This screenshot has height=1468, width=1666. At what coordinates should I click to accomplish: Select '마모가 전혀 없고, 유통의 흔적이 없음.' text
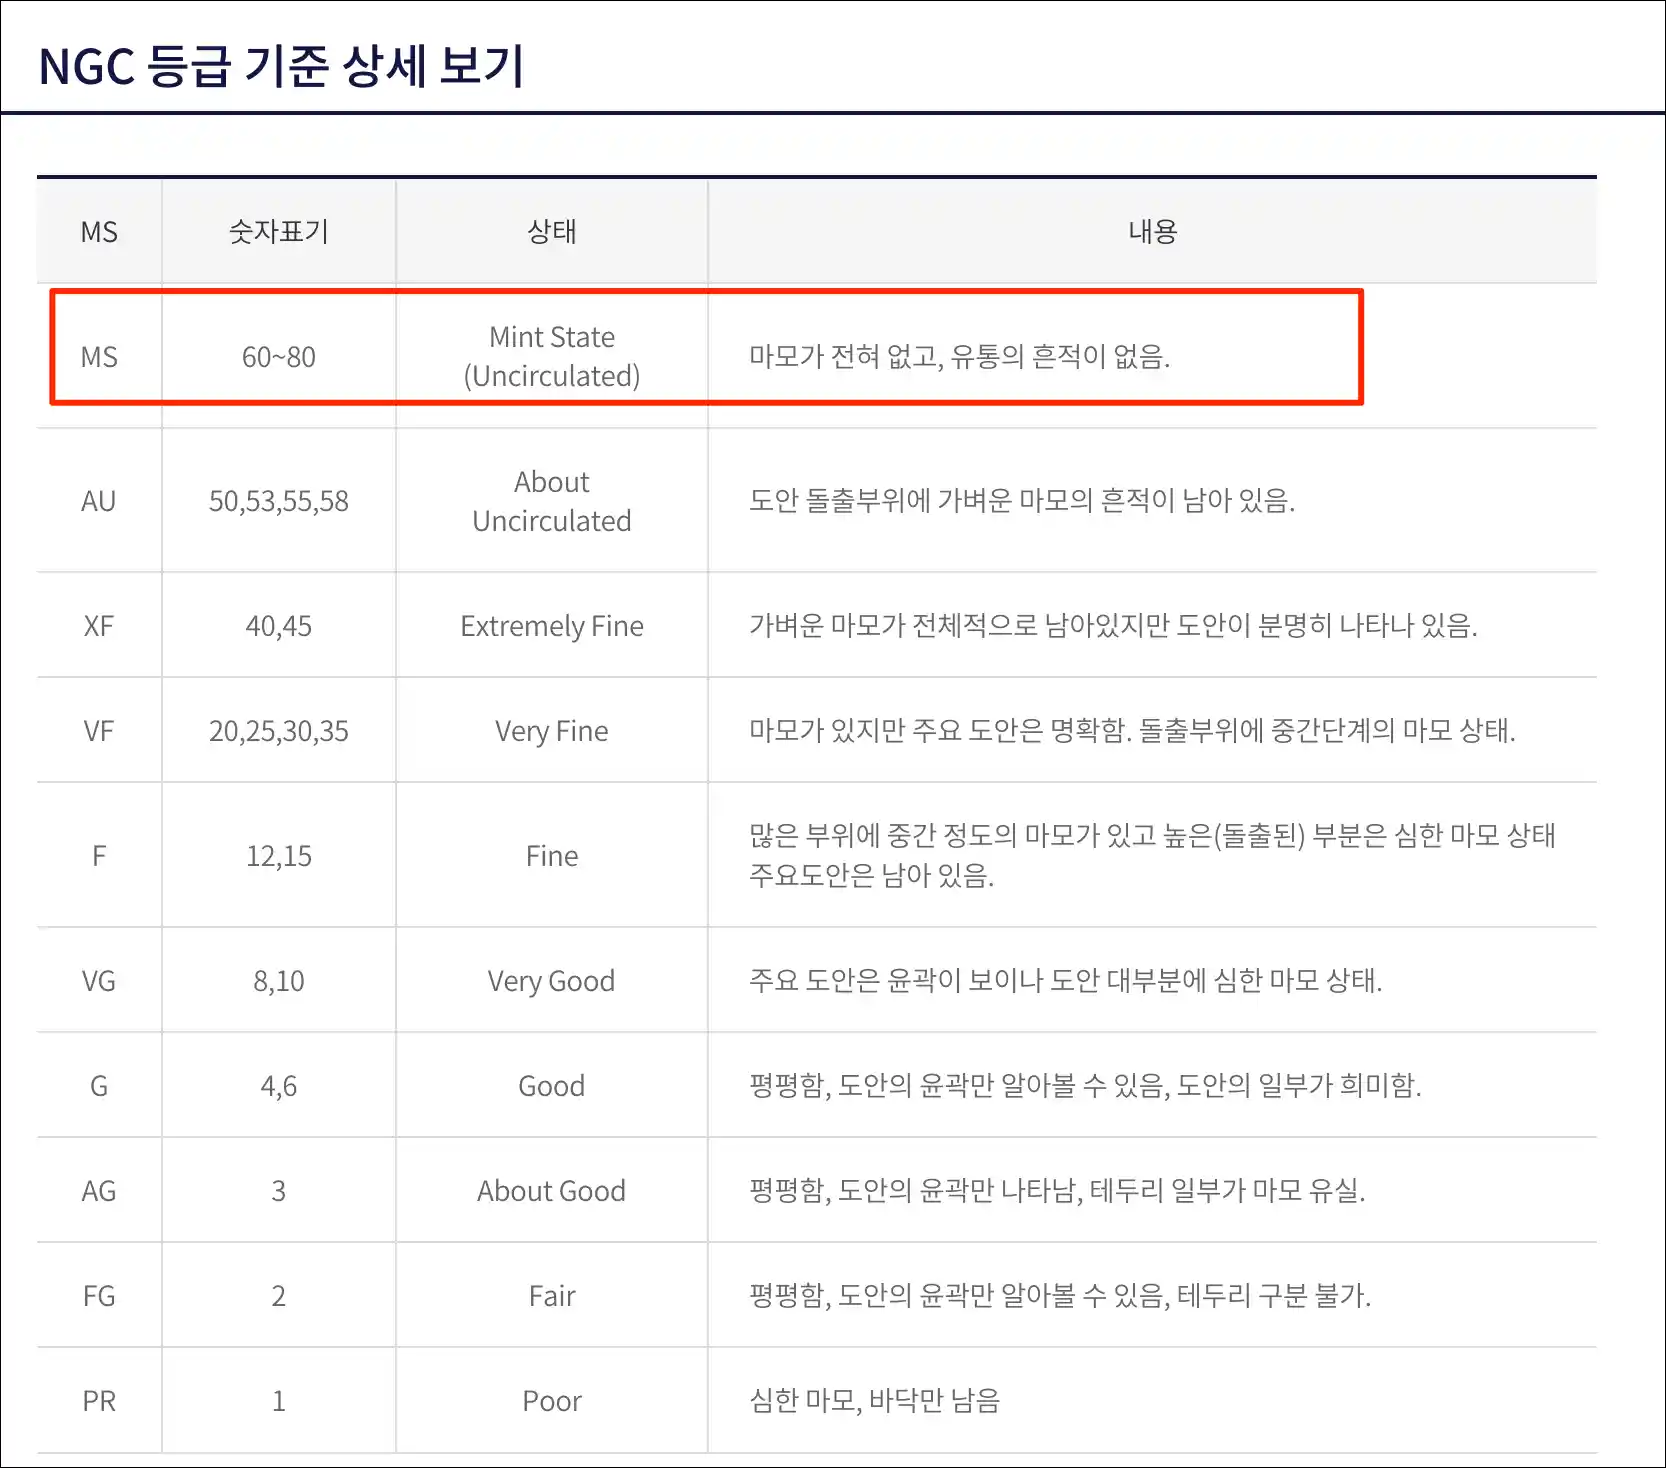960,356
